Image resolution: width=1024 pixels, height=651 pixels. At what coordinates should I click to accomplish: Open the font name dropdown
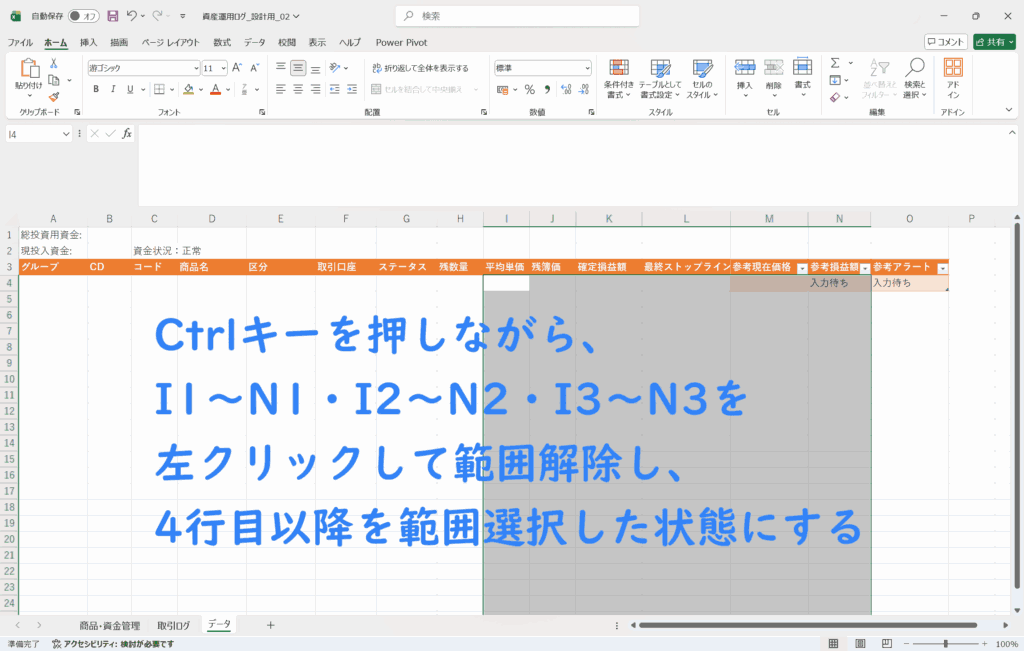click(196, 68)
